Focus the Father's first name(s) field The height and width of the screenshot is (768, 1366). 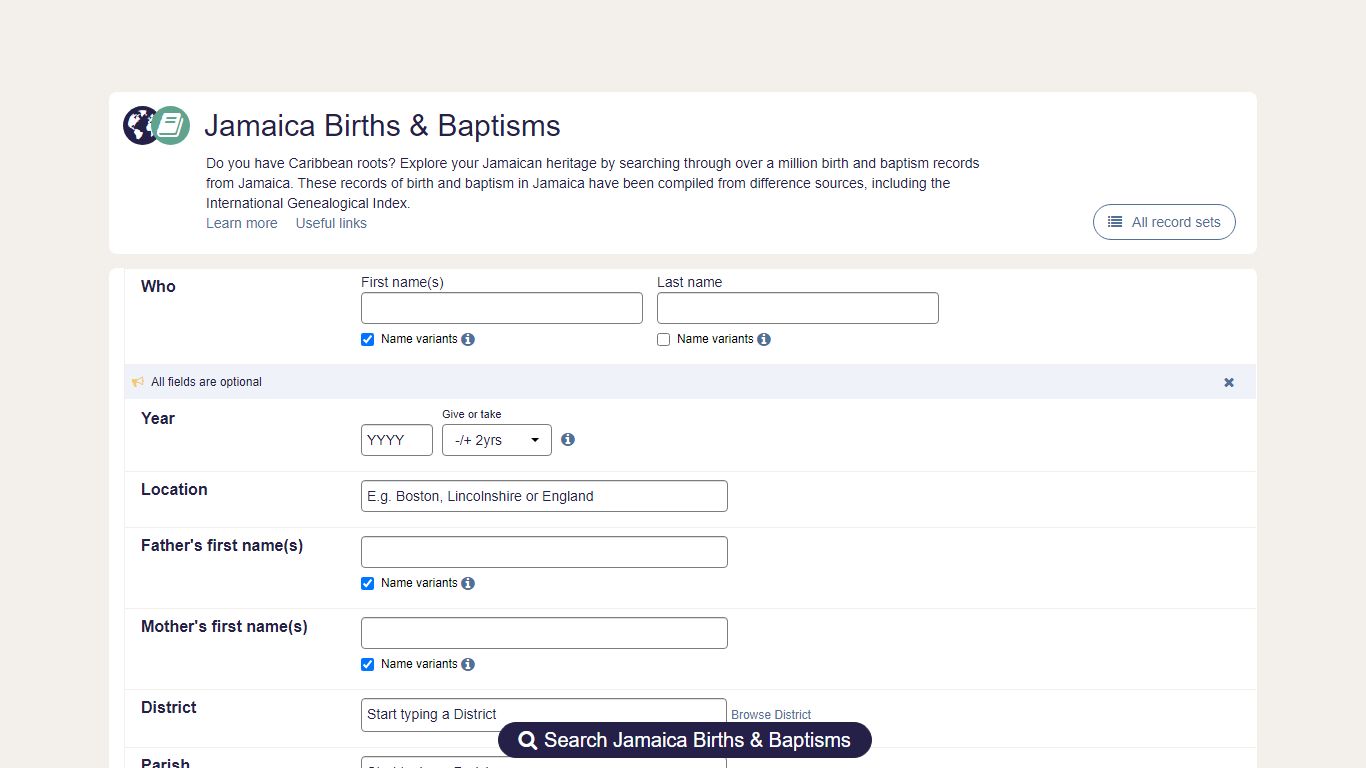click(x=544, y=552)
